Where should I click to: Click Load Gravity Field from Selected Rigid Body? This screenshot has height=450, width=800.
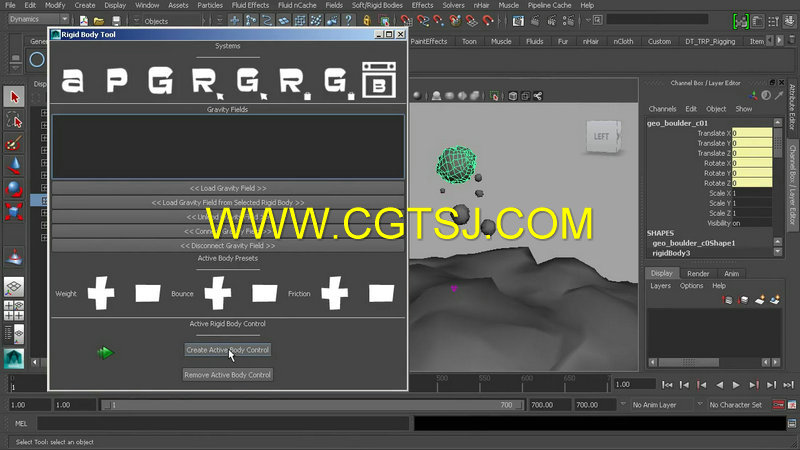coord(228,203)
